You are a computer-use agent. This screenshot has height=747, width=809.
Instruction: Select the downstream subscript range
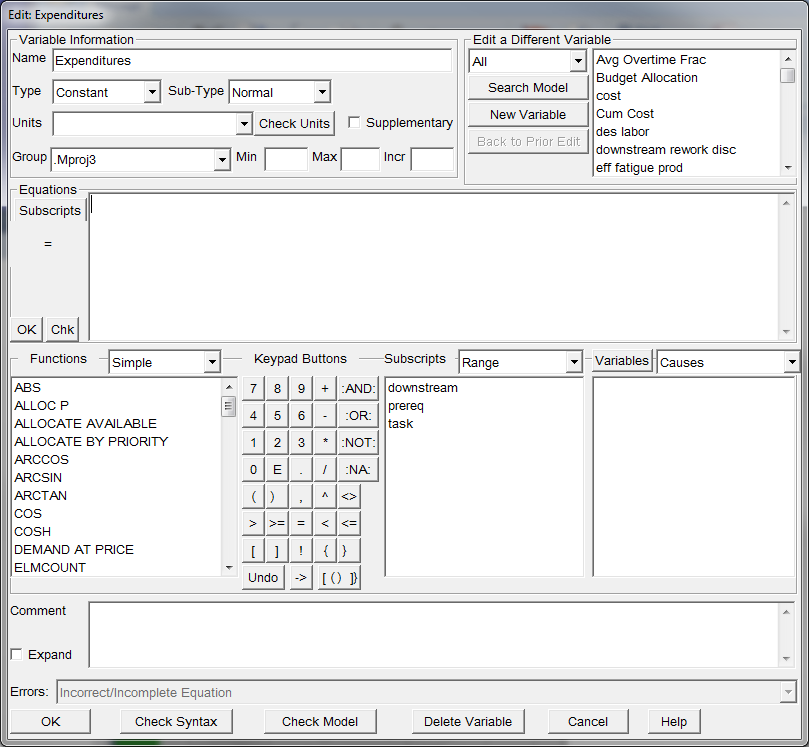tap(423, 388)
